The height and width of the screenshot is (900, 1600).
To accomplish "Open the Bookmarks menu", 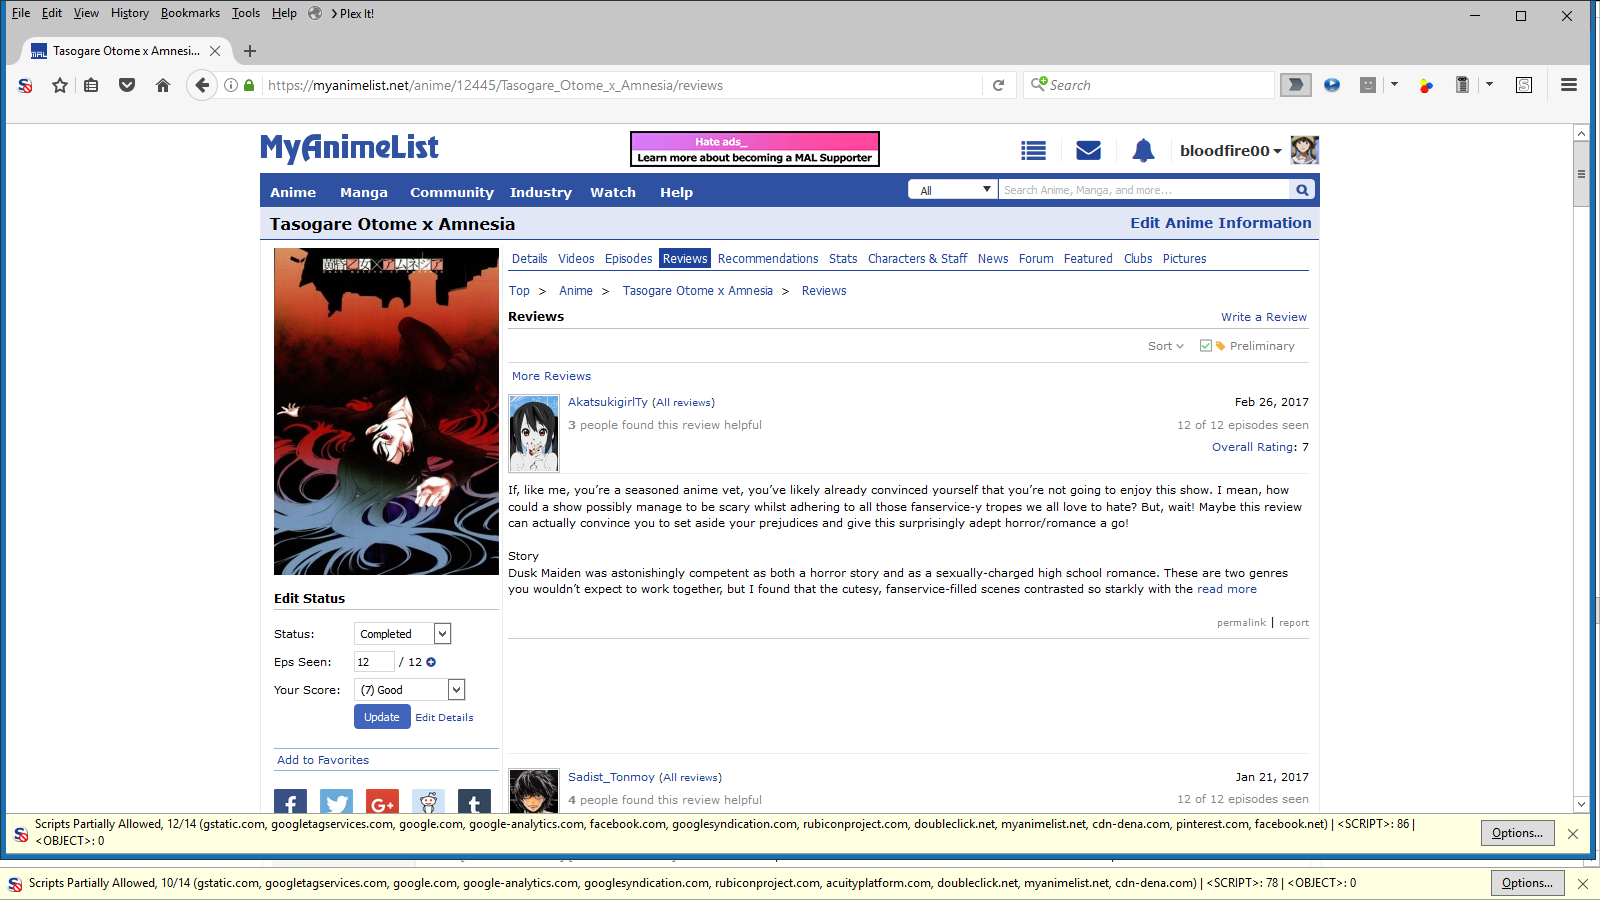I will [x=190, y=13].
